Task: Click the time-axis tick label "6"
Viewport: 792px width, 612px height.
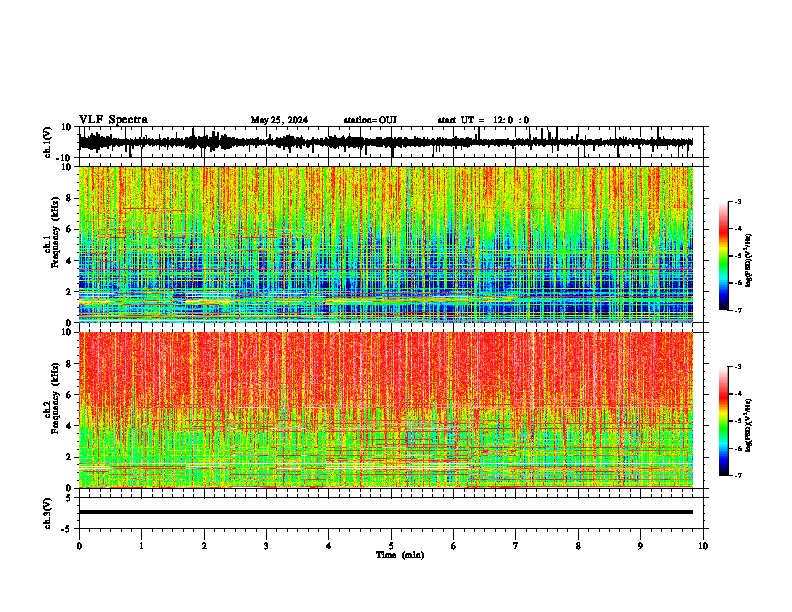Action: tap(454, 546)
